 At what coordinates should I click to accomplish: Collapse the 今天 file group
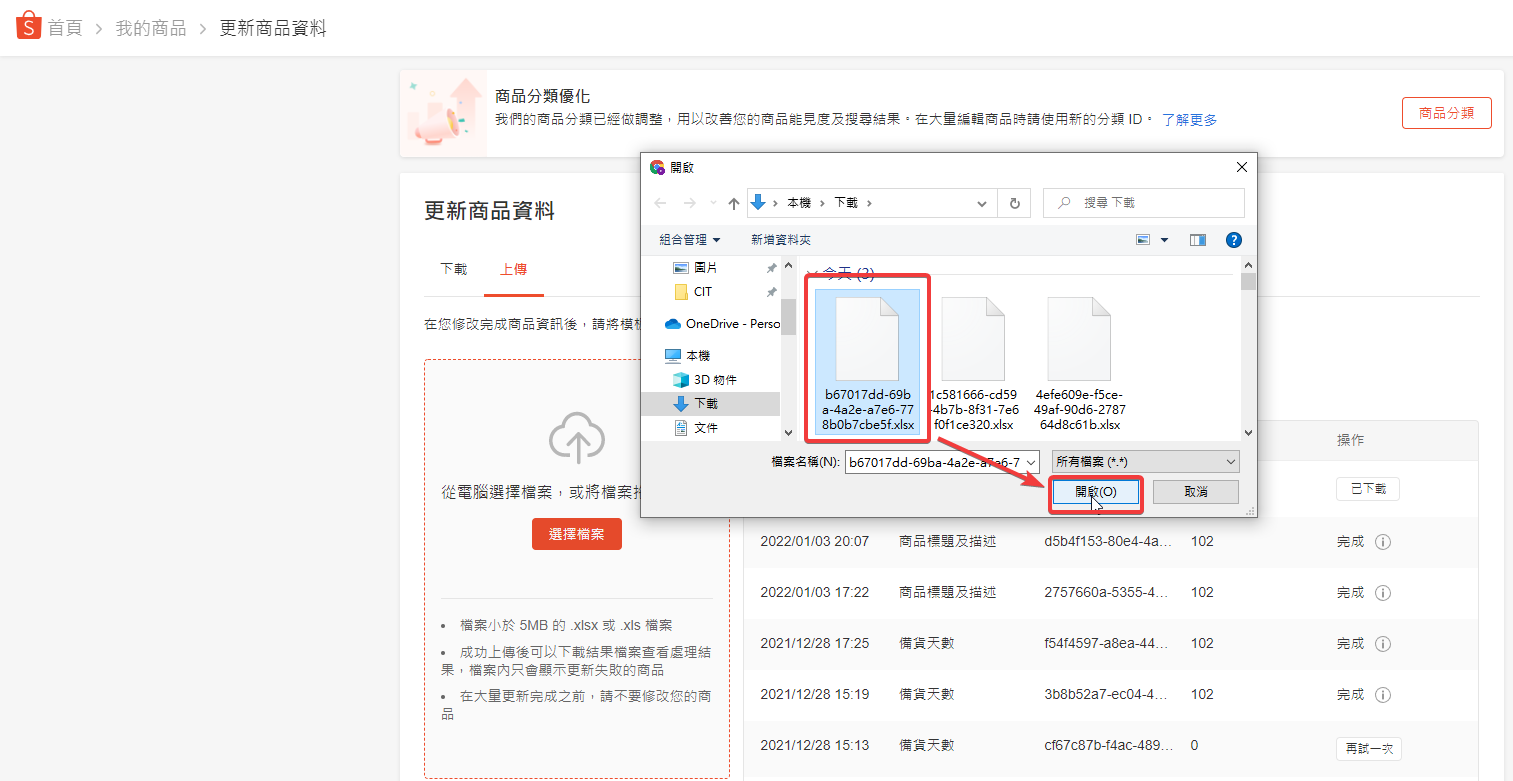812,273
